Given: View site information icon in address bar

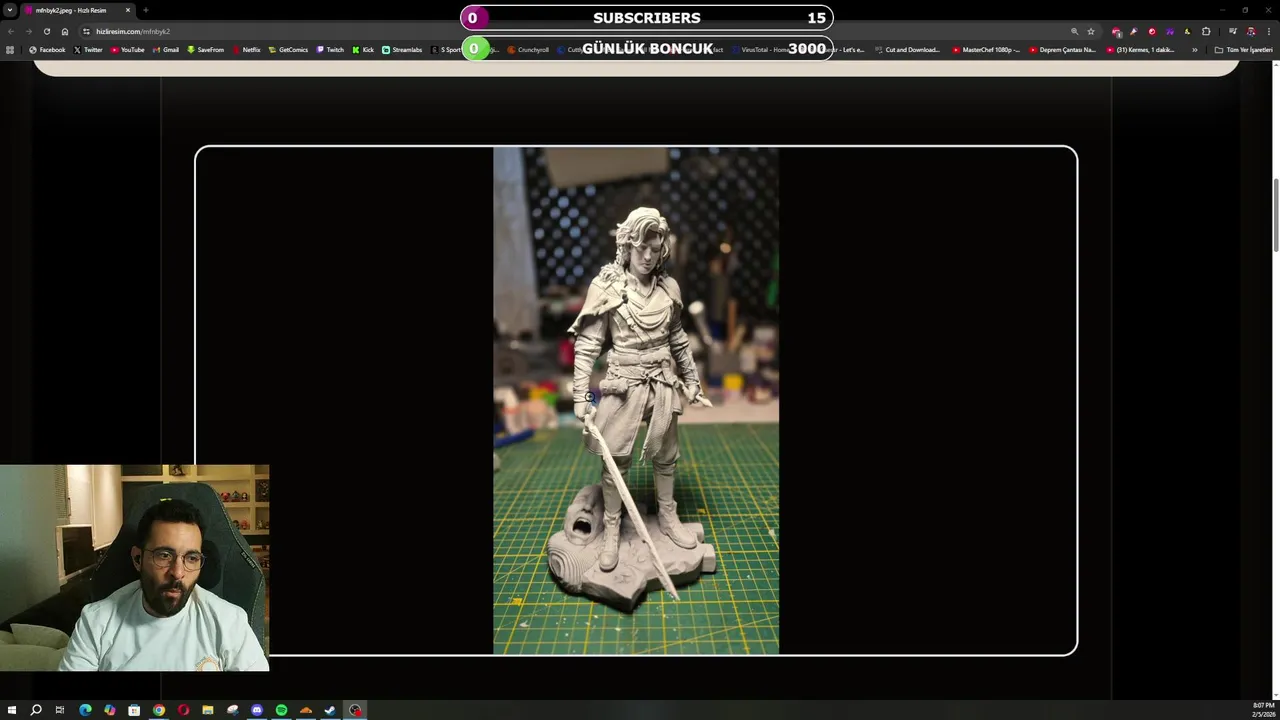Looking at the screenshot, I should (x=86, y=31).
